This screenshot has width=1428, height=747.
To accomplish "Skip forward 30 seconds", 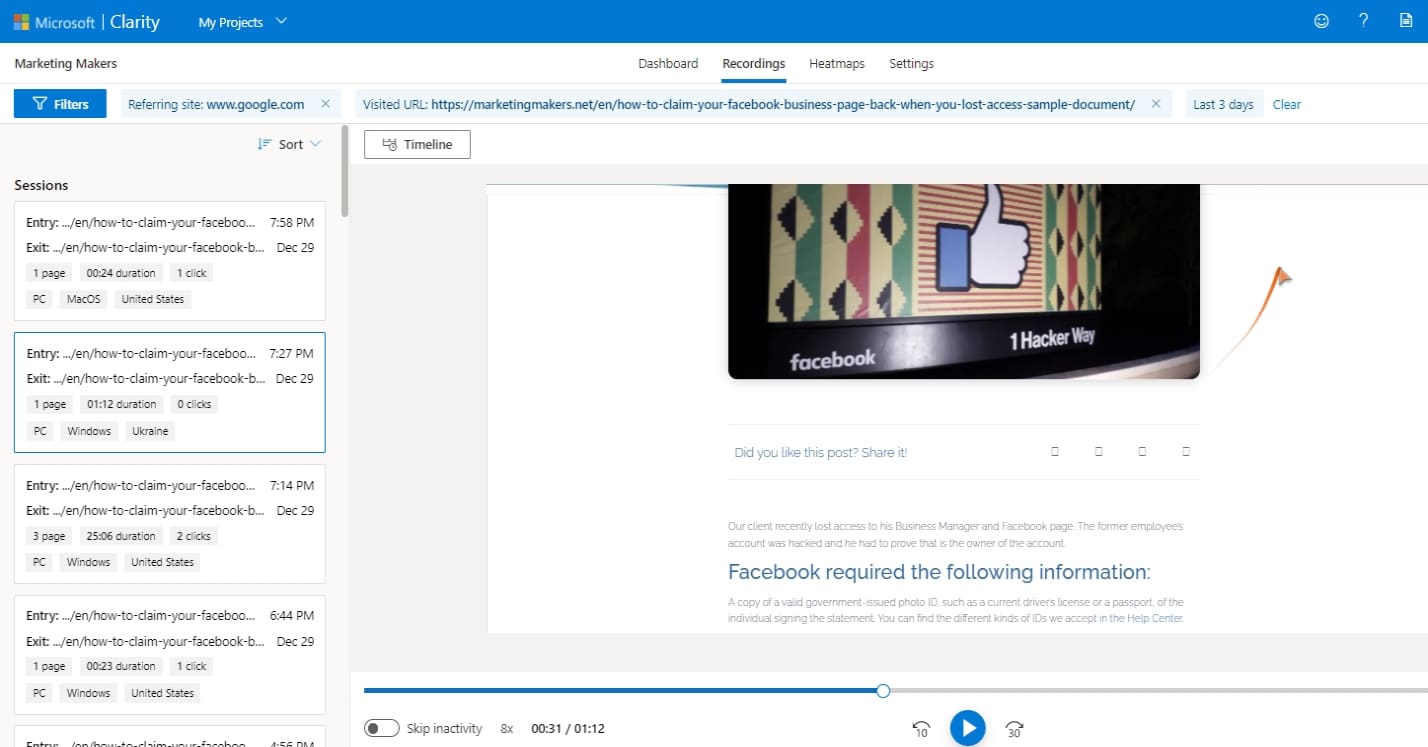I will [x=1014, y=729].
